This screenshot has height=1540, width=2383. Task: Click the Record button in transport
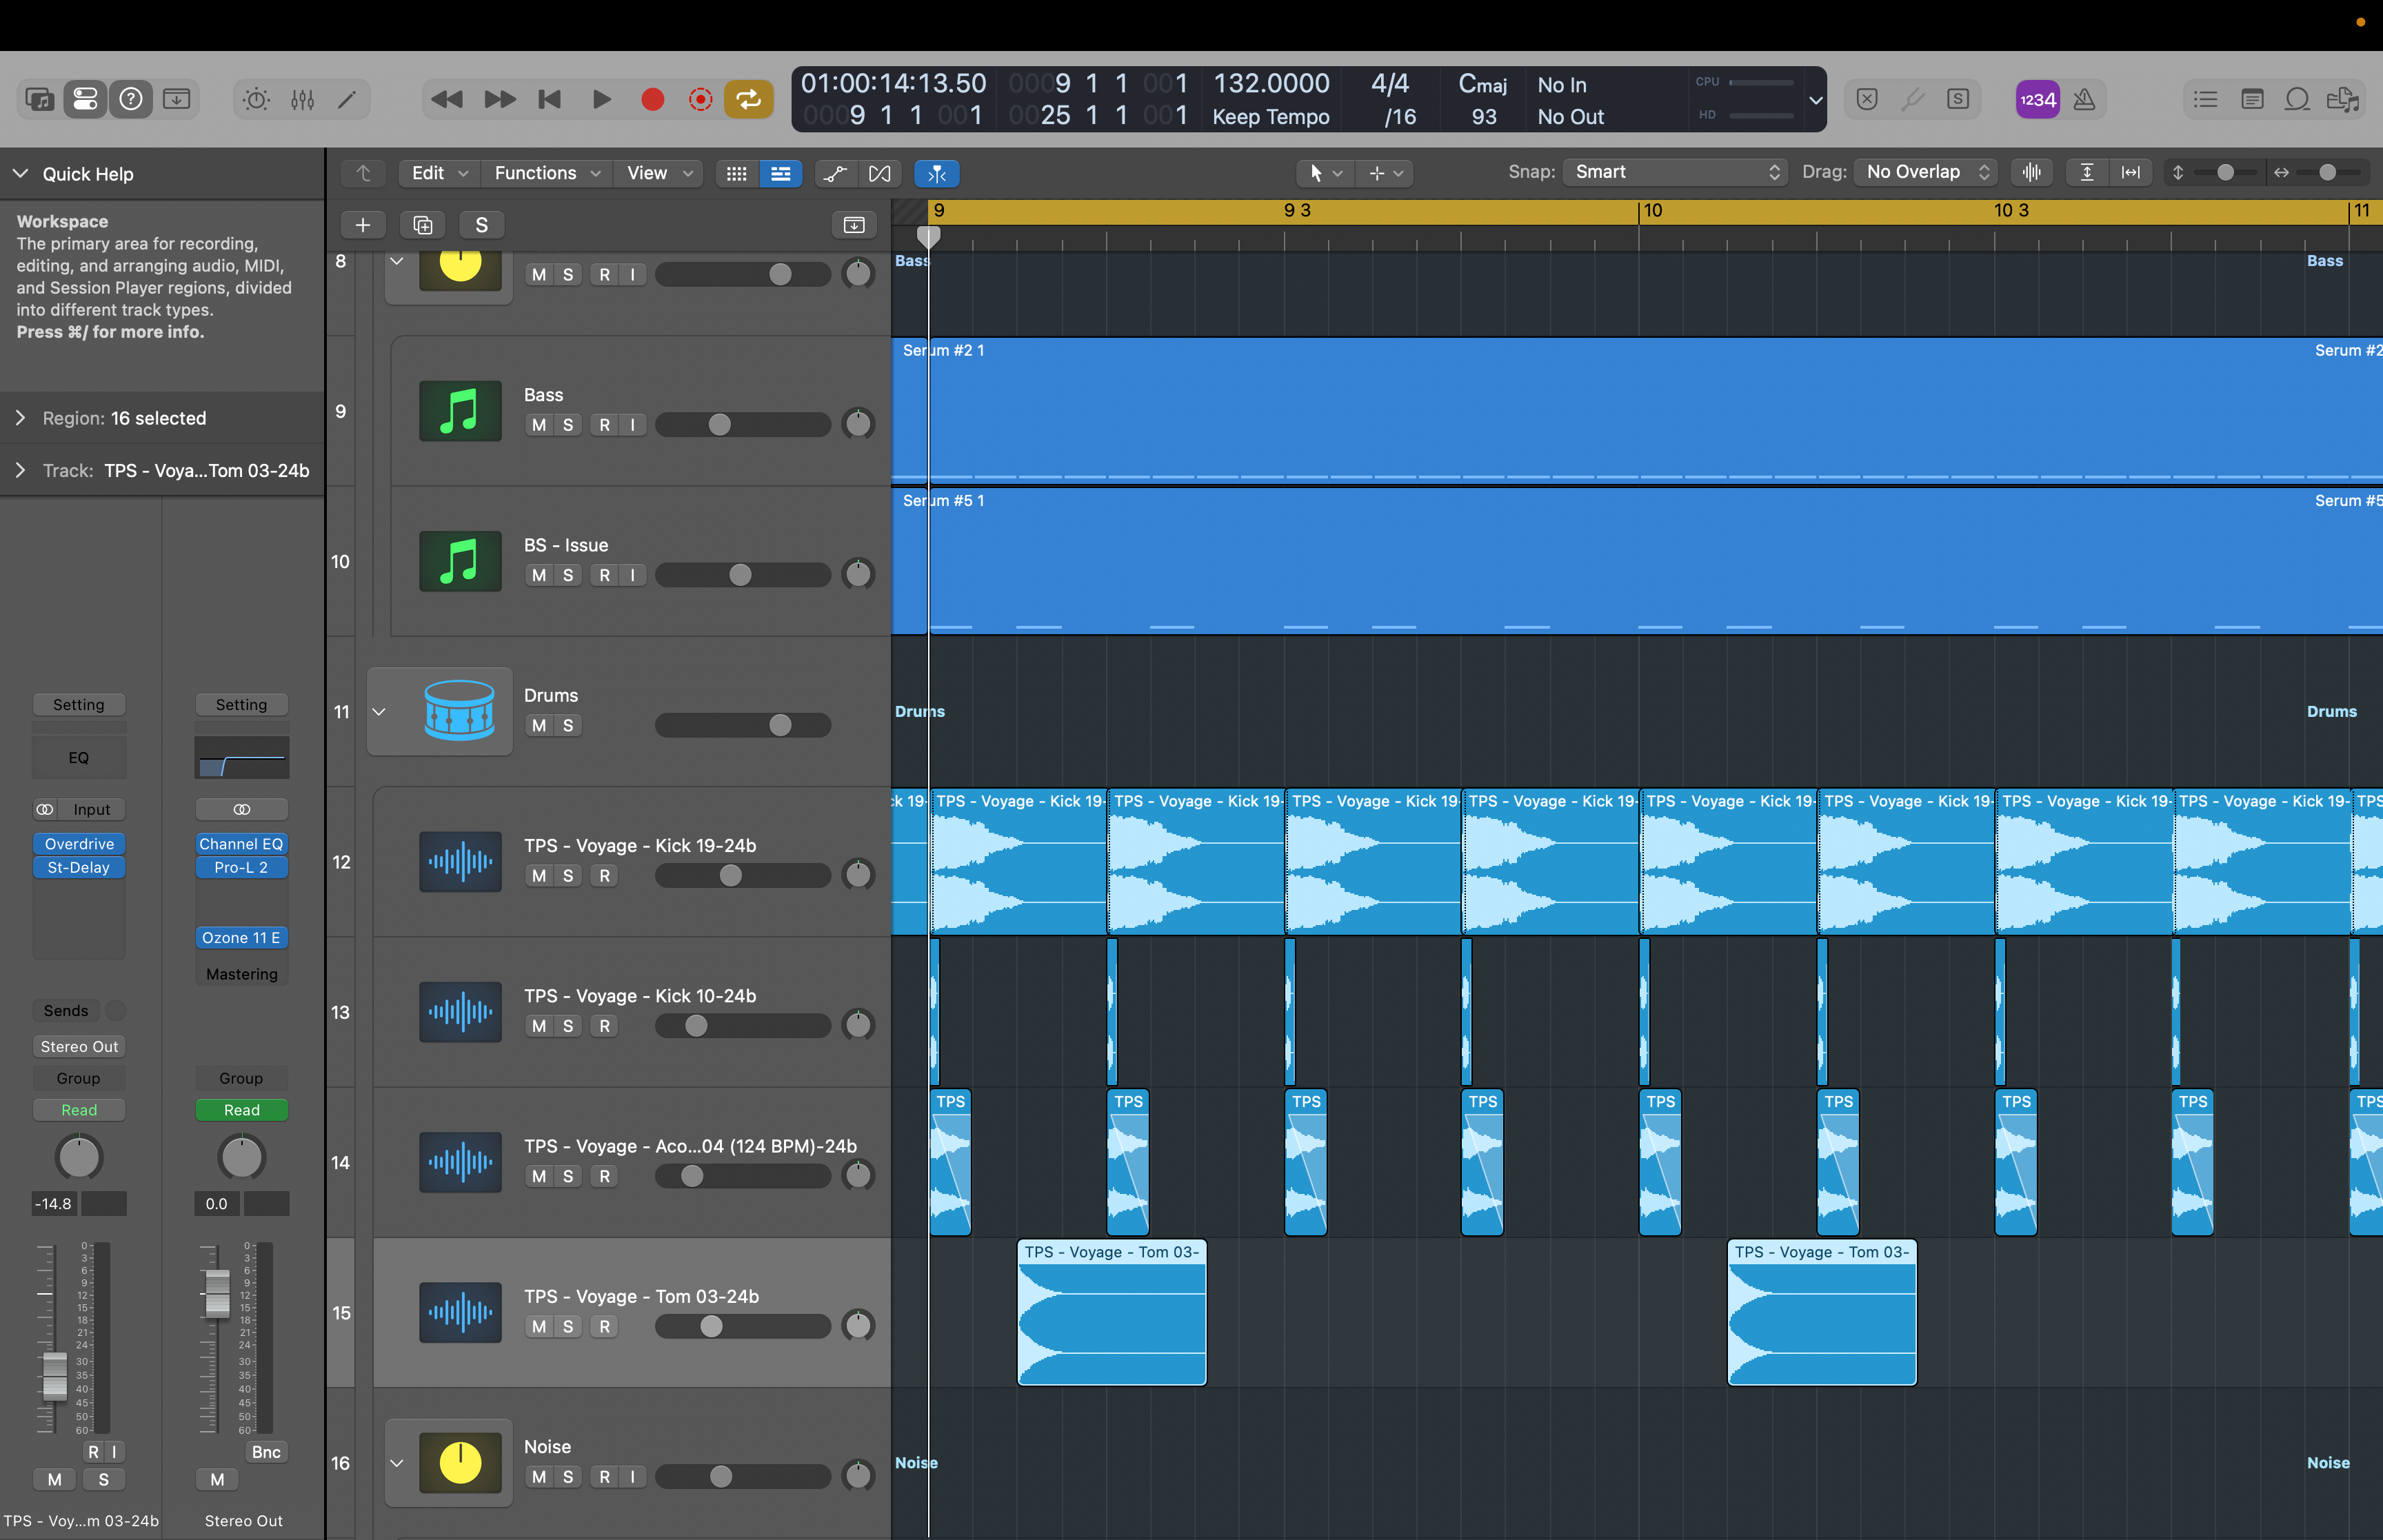(x=652, y=99)
